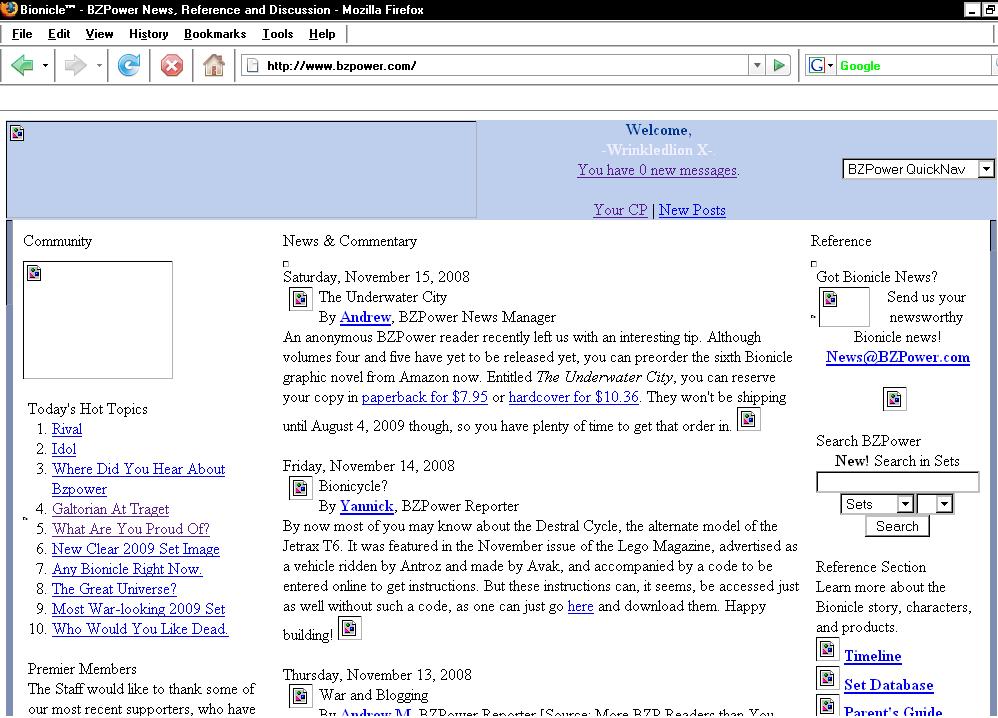
Task: Click the page icon in address bar
Action: click(253, 65)
